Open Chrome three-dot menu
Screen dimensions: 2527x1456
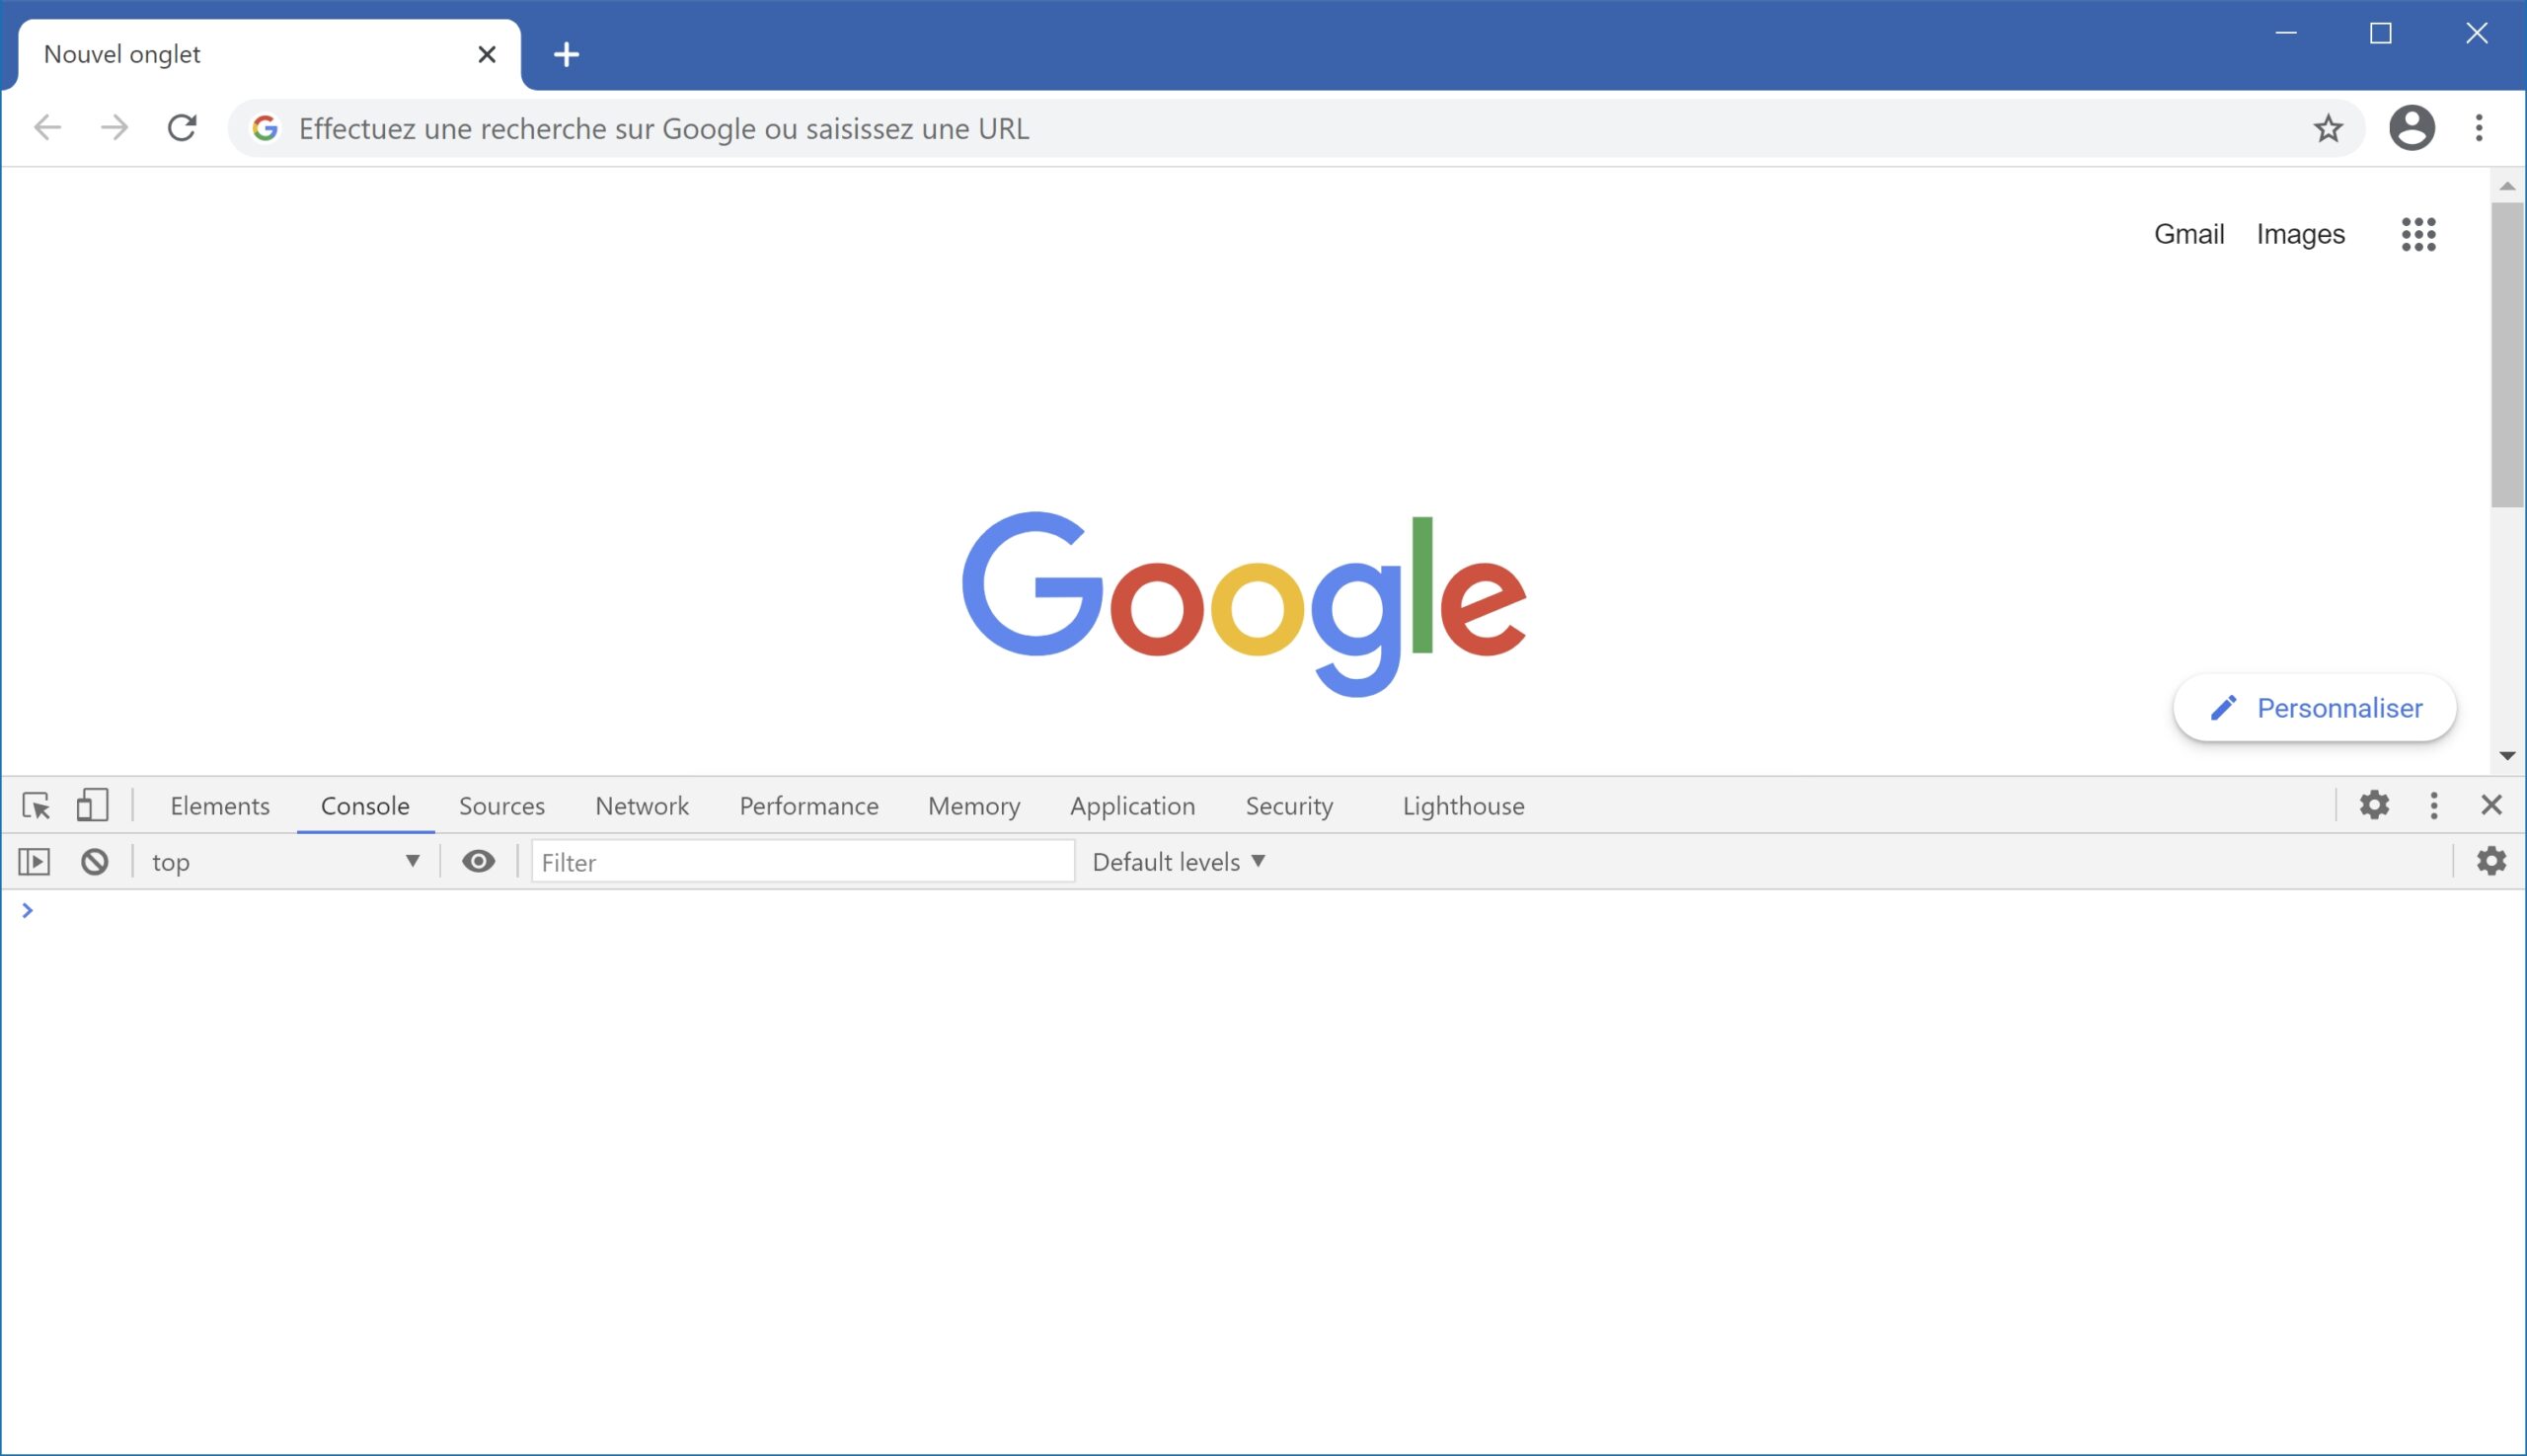click(x=2478, y=128)
